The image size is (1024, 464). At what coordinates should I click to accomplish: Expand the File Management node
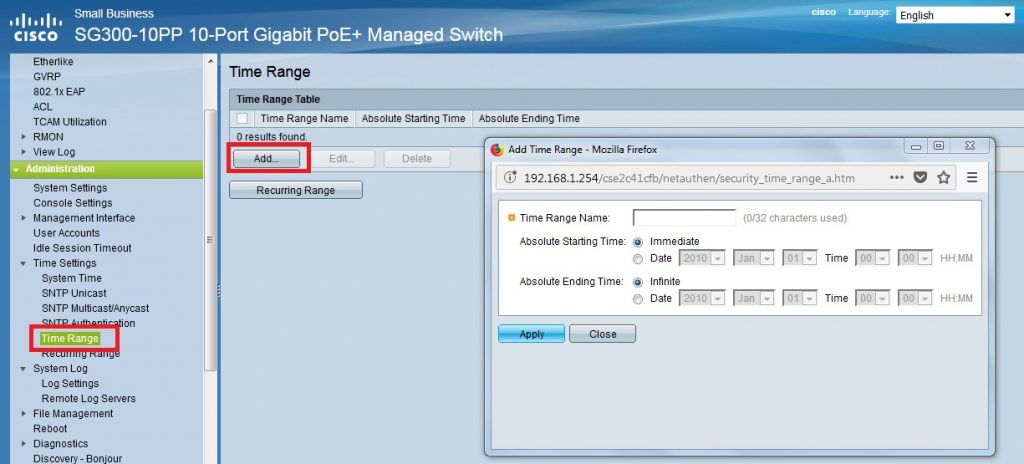[x=24, y=414]
